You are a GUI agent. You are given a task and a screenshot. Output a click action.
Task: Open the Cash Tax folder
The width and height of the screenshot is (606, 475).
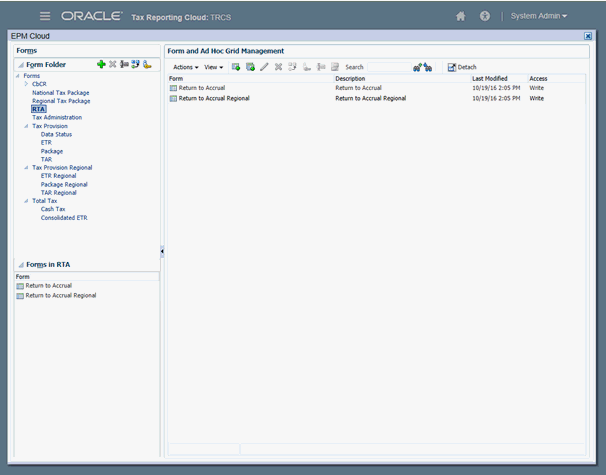click(x=53, y=209)
